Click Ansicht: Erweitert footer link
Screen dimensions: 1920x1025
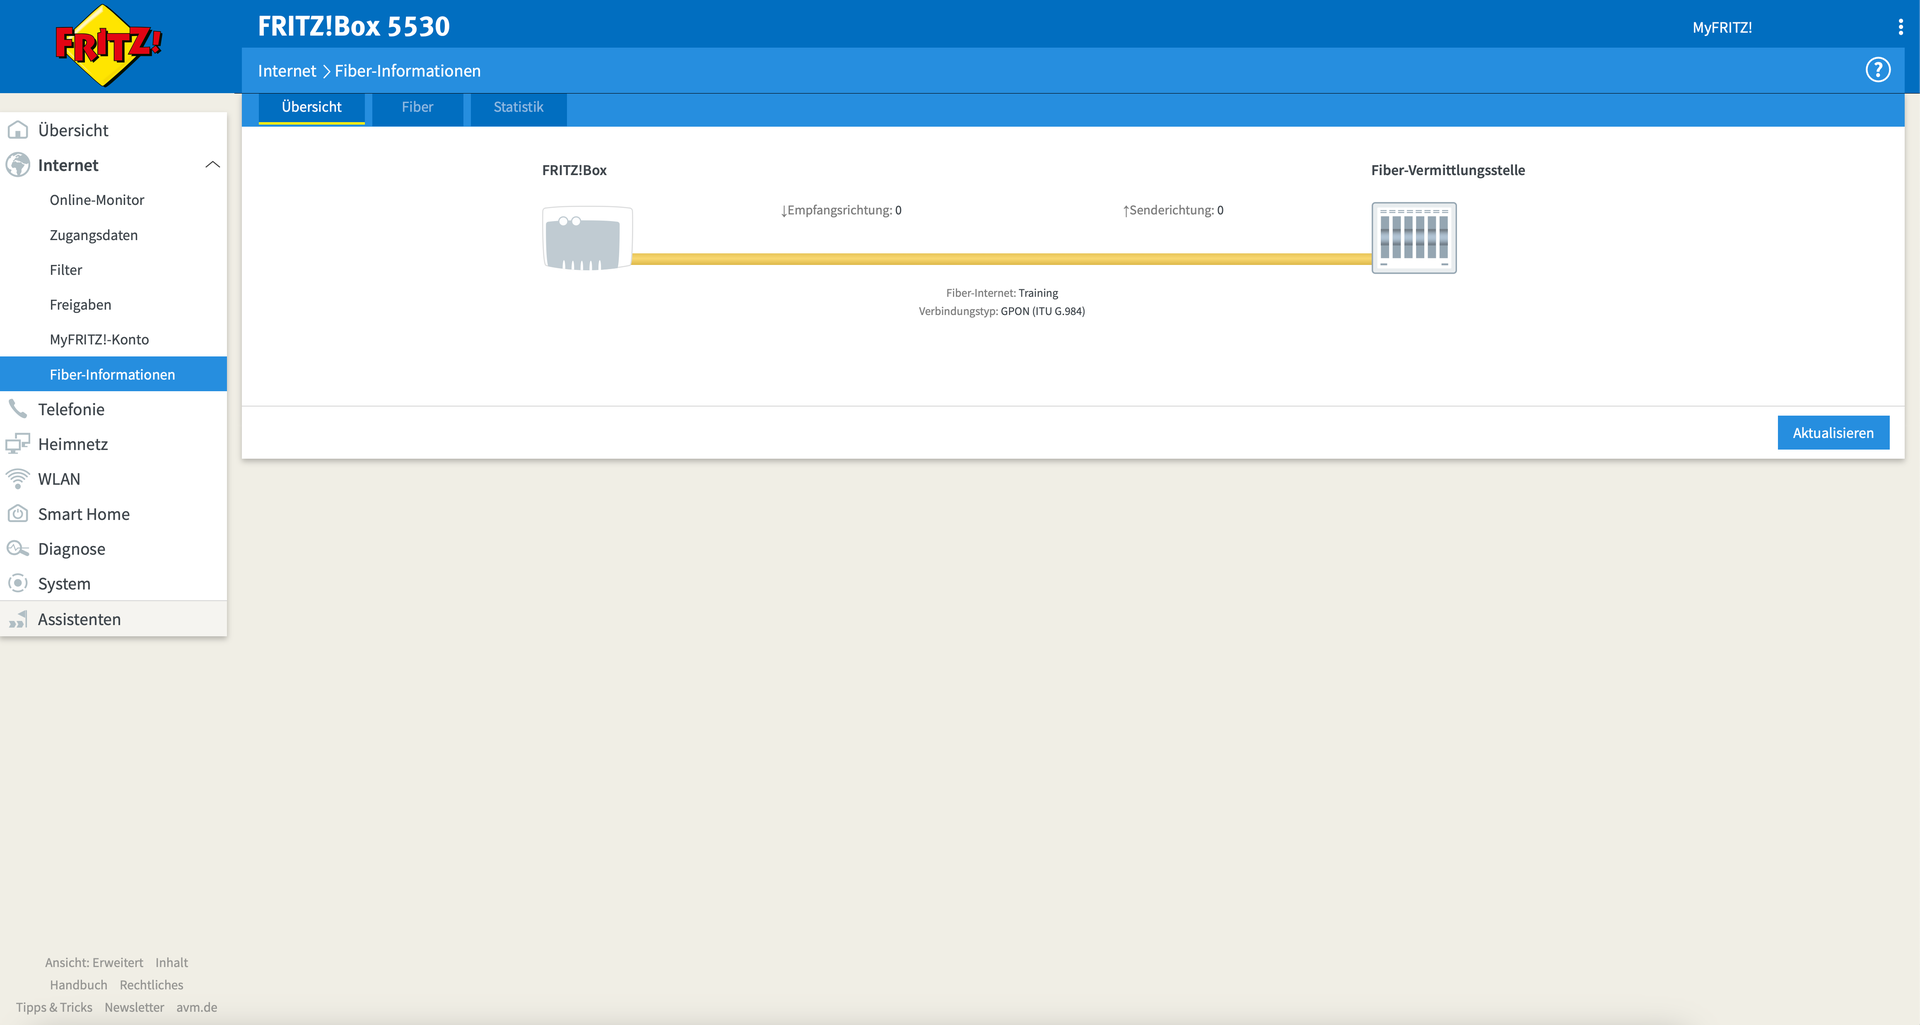click(94, 963)
